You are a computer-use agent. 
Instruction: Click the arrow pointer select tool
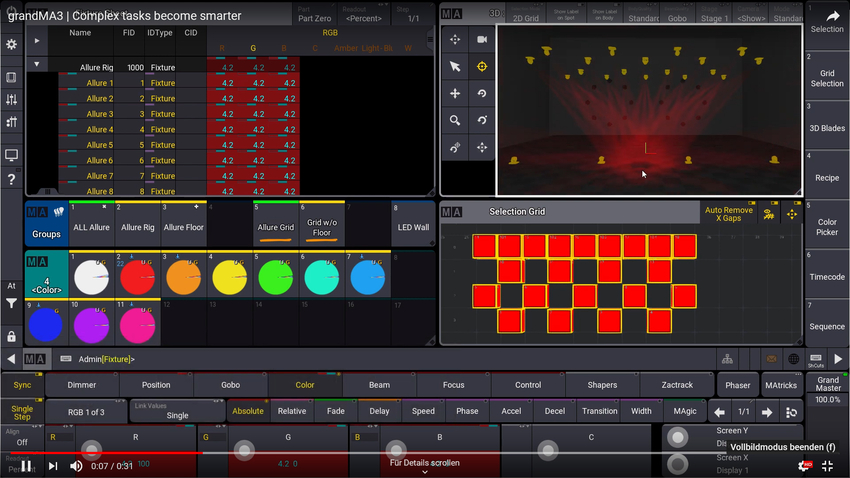[455, 66]
